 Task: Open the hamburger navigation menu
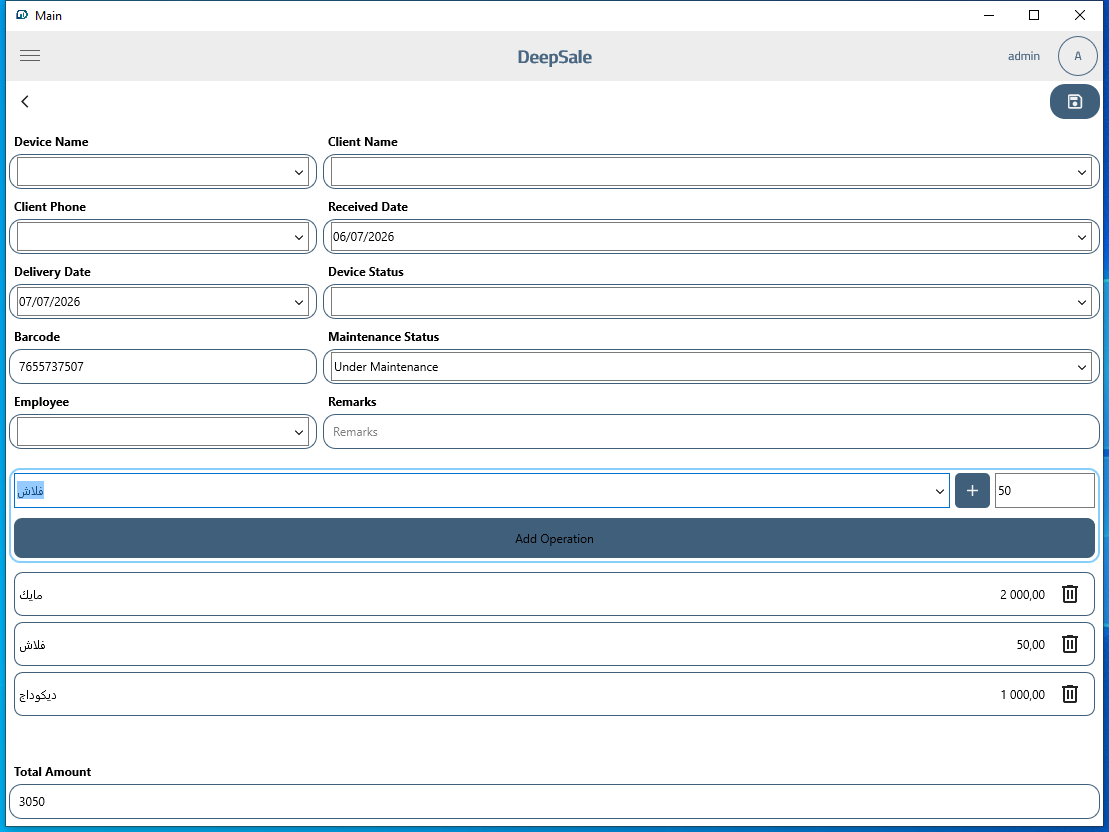[x=30, y=55]
